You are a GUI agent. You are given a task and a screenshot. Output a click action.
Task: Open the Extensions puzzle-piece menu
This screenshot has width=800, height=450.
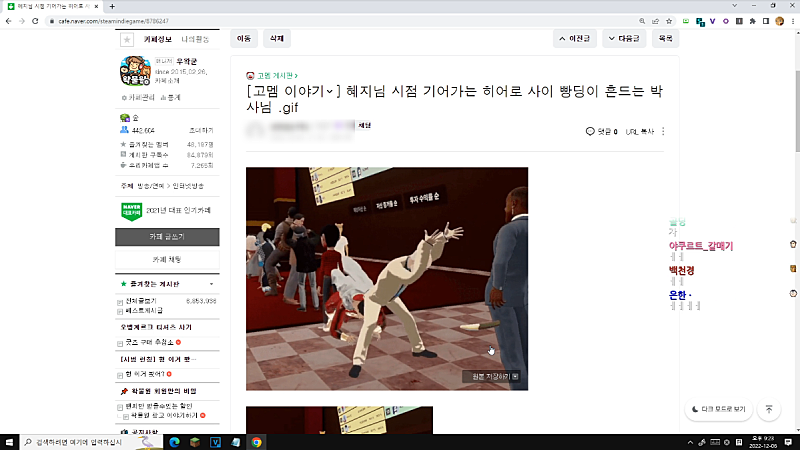[753, 21]
